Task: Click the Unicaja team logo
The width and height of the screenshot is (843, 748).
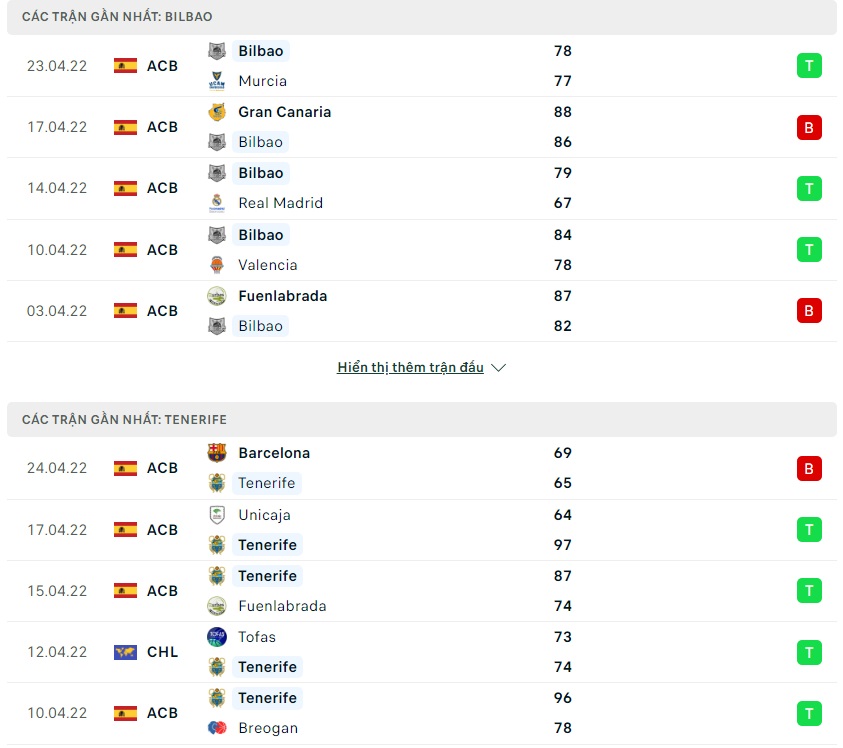Action: point(216,515)
